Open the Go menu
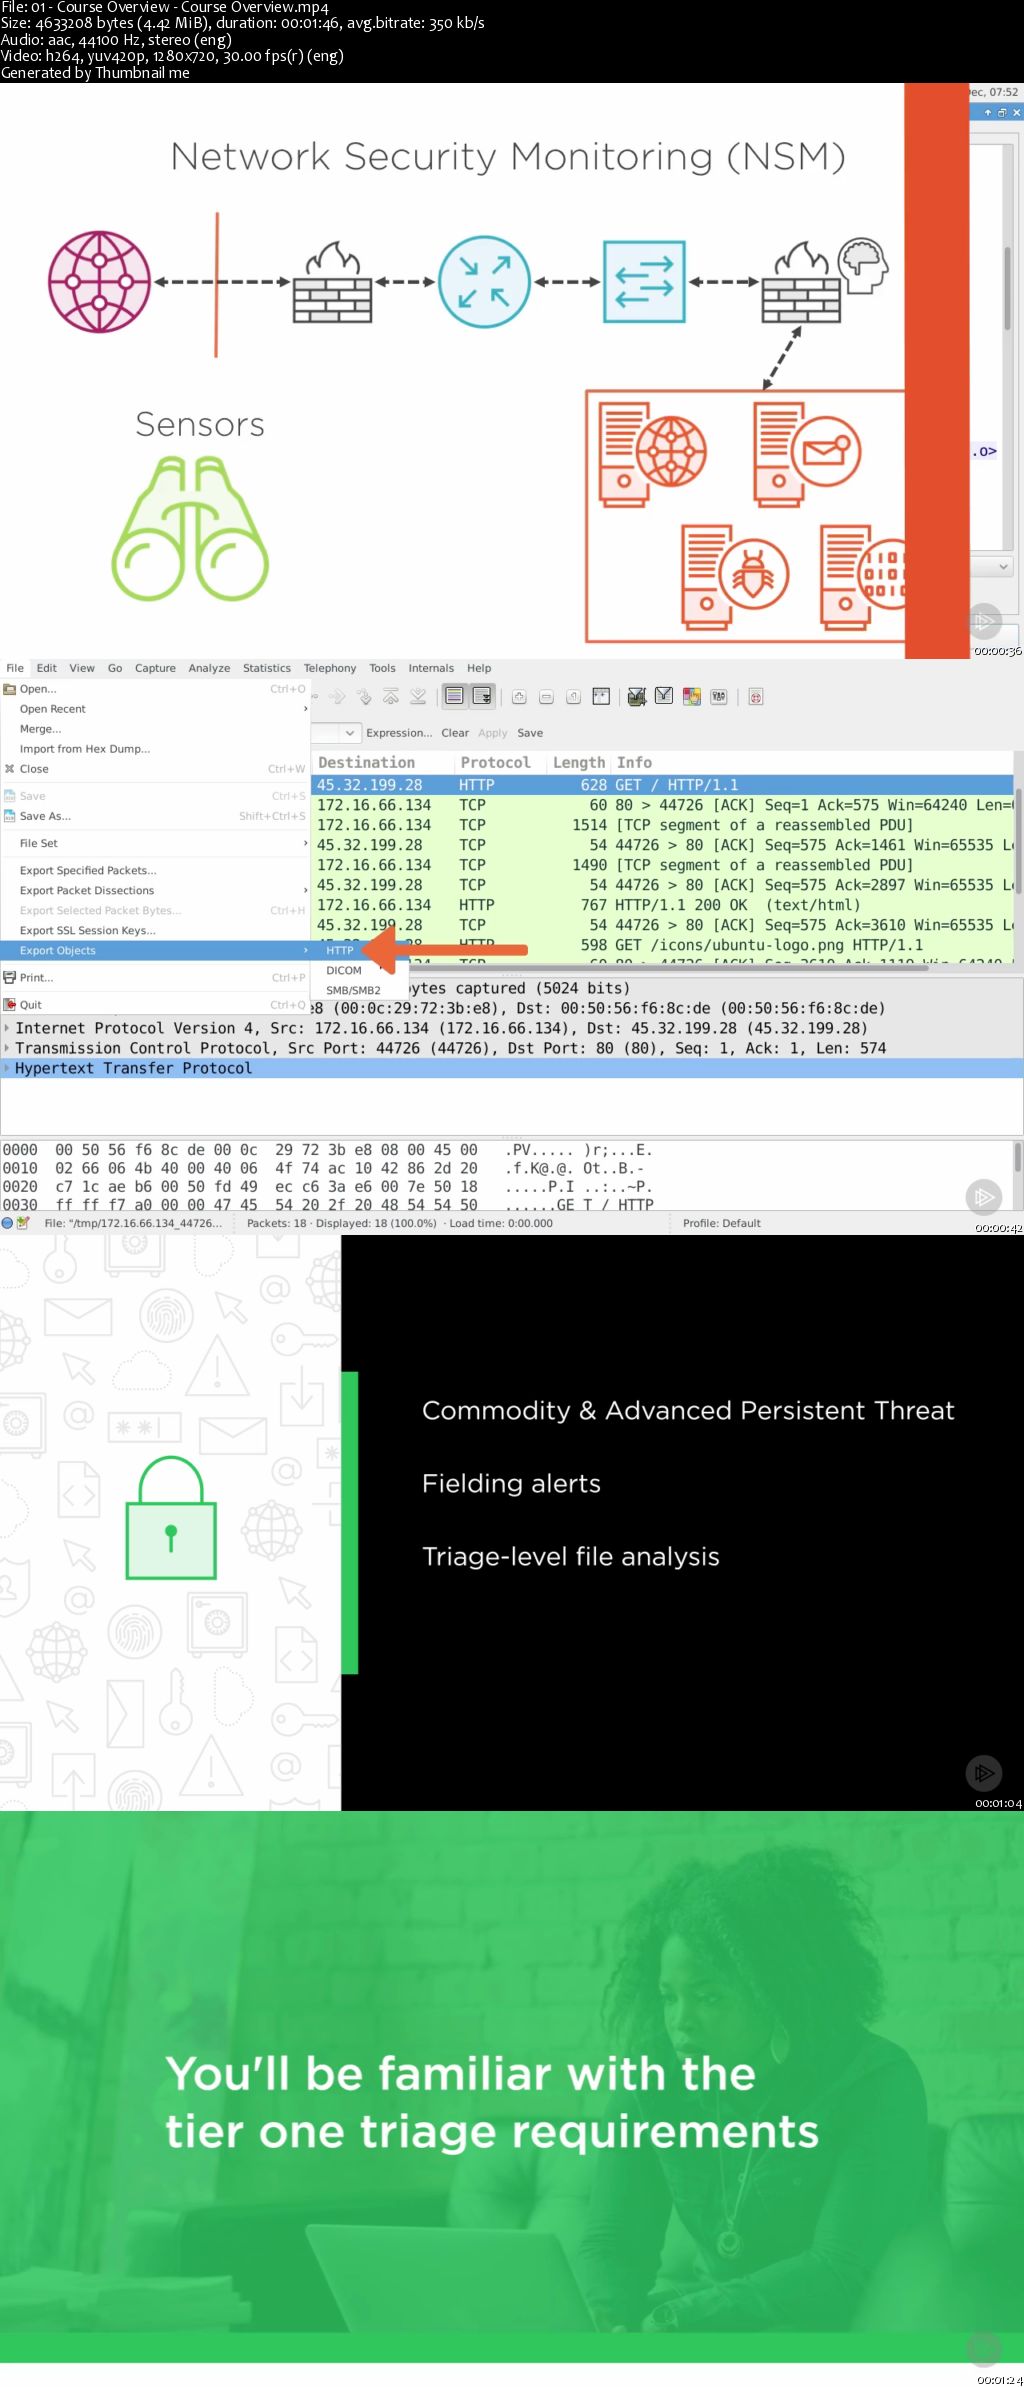1024x2387 pixels. [x=115, y=668]
